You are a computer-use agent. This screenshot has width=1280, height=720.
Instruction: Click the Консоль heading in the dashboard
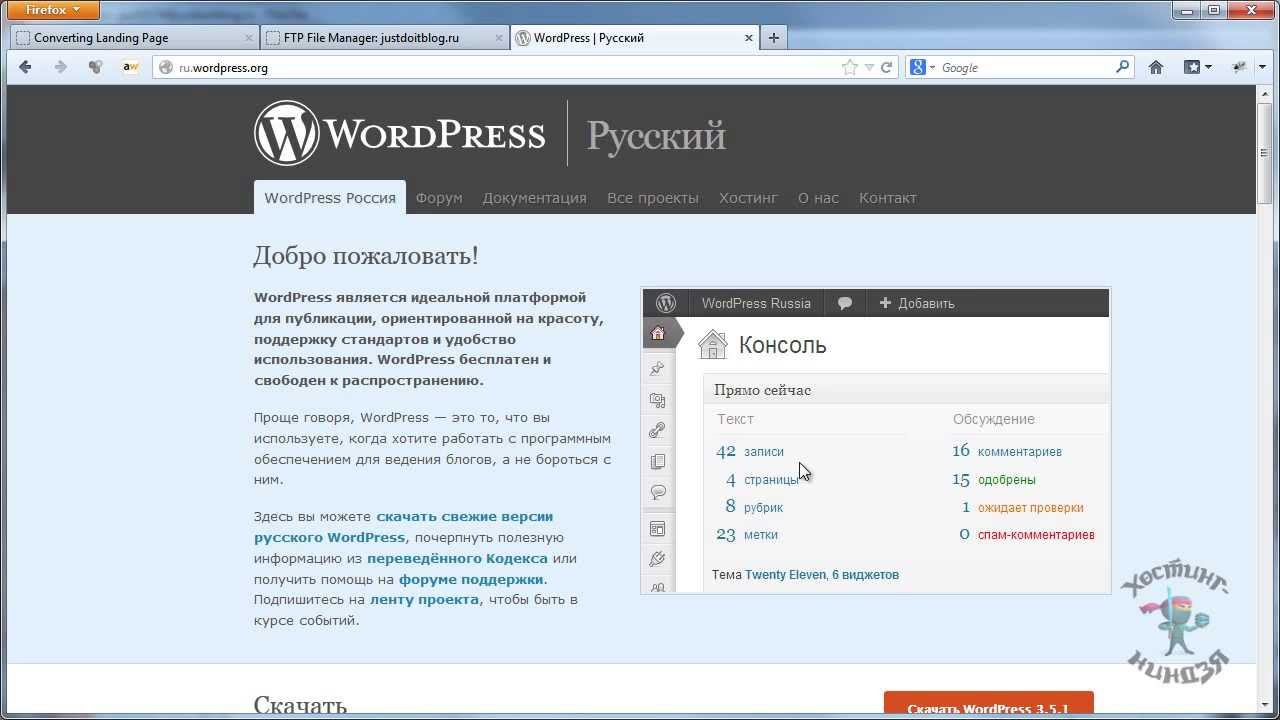pos(783,345)
